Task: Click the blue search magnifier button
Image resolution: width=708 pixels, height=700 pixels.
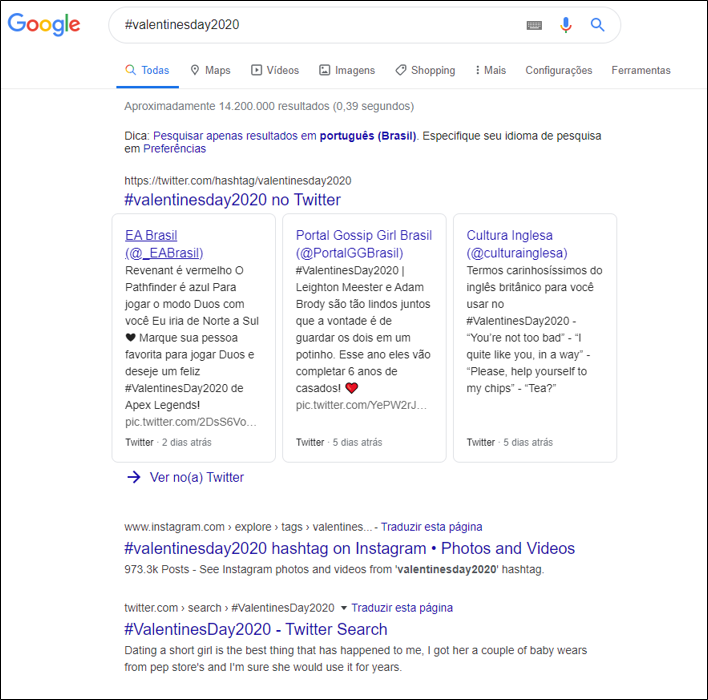Action: tap(597, 25)
